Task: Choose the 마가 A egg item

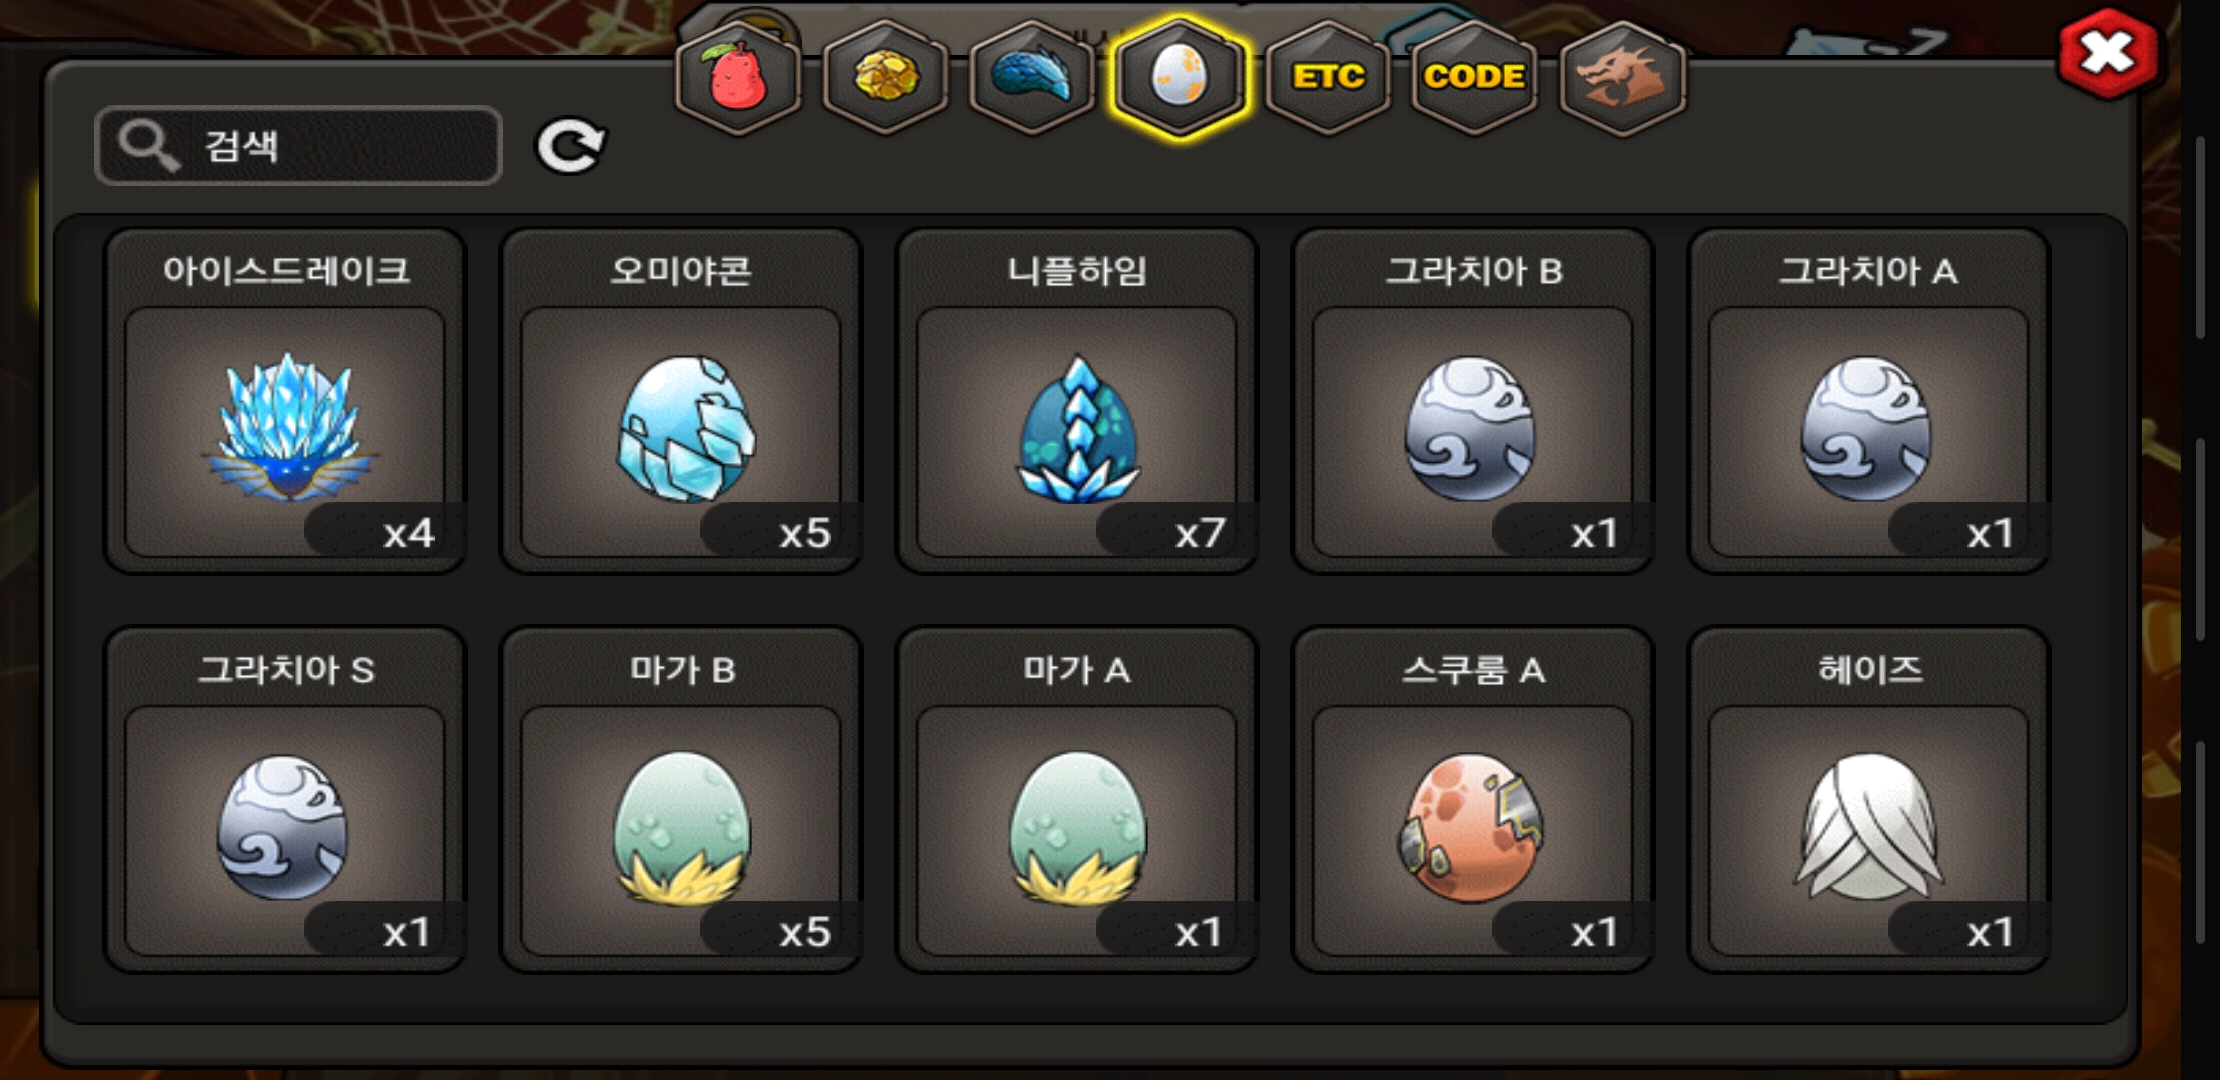Action: point(1077,800)
